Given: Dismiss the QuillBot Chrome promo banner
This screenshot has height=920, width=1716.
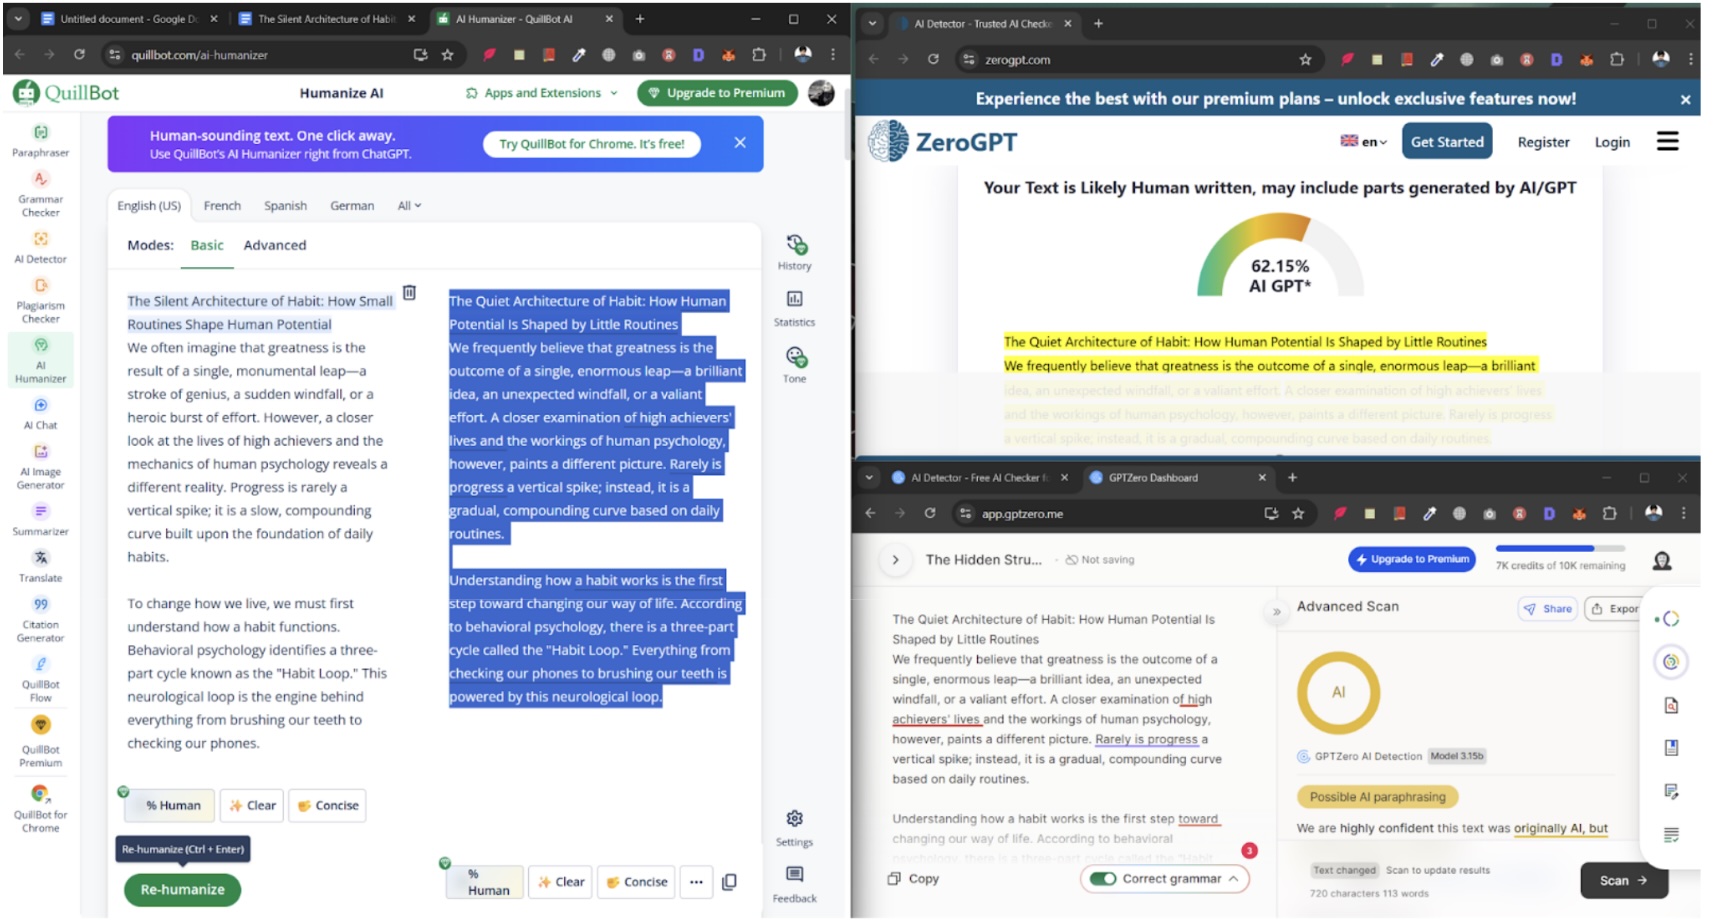Looking at the screenshot, I should (x=740, y=143).
